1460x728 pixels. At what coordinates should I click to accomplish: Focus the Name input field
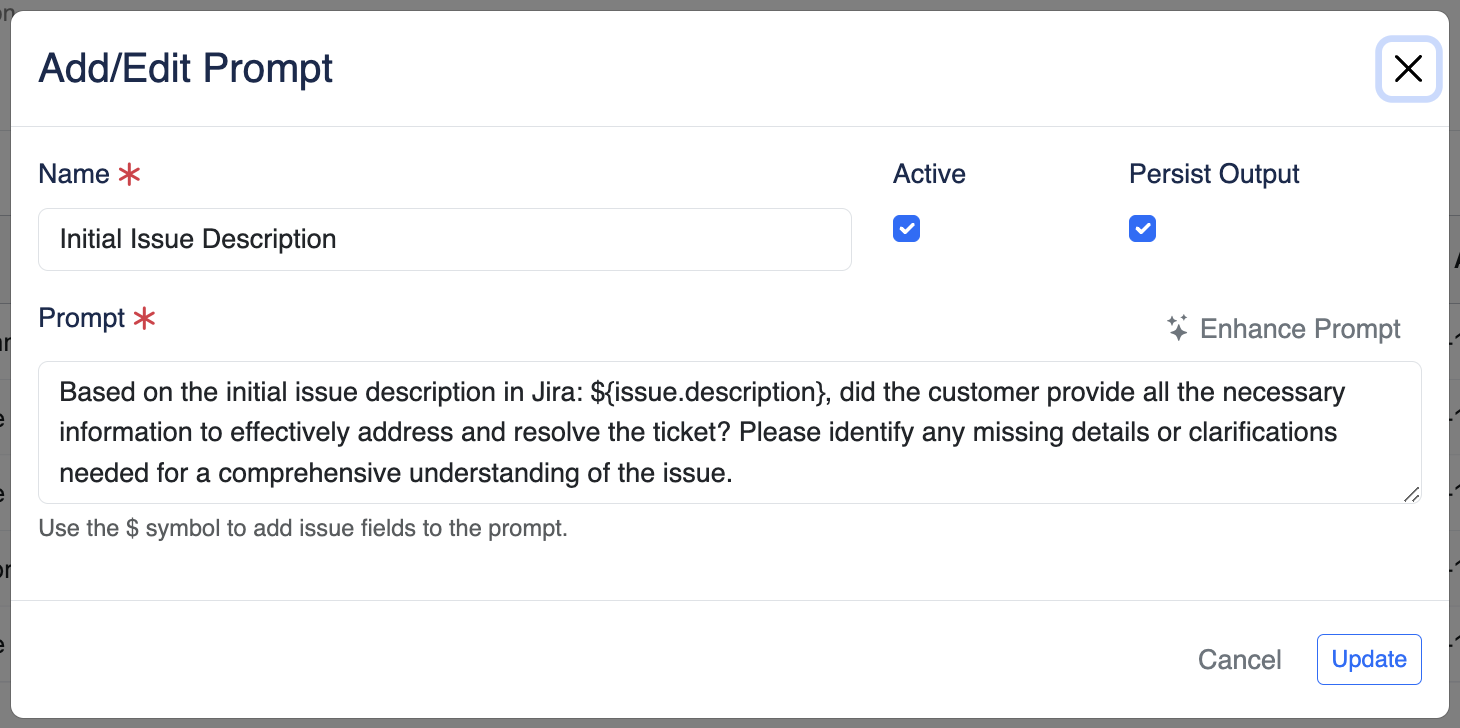tap(444, 240)
